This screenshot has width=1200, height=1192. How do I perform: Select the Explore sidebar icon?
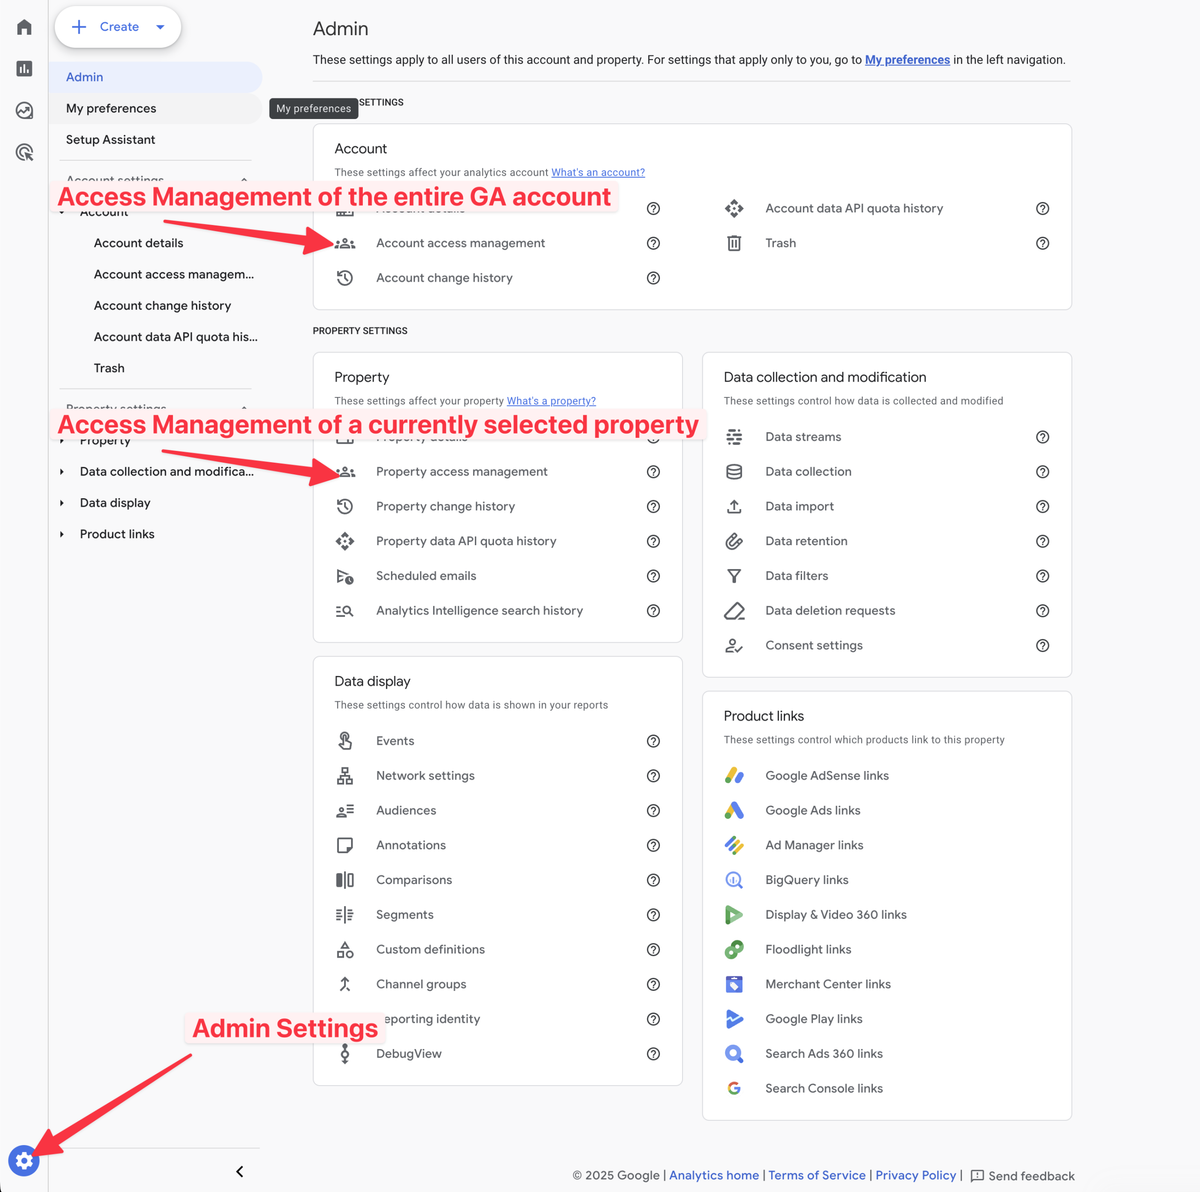[23, 110]
